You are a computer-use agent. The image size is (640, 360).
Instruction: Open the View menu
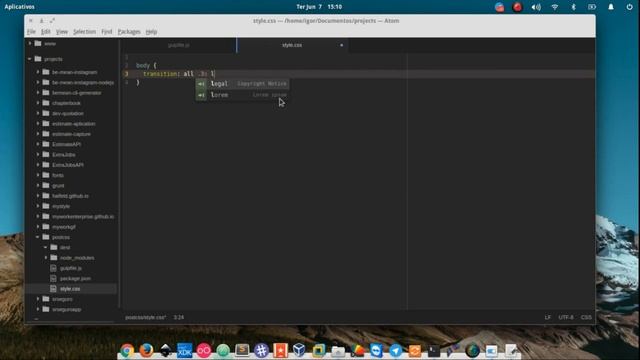pyautogui.click(x=62, y=31)
